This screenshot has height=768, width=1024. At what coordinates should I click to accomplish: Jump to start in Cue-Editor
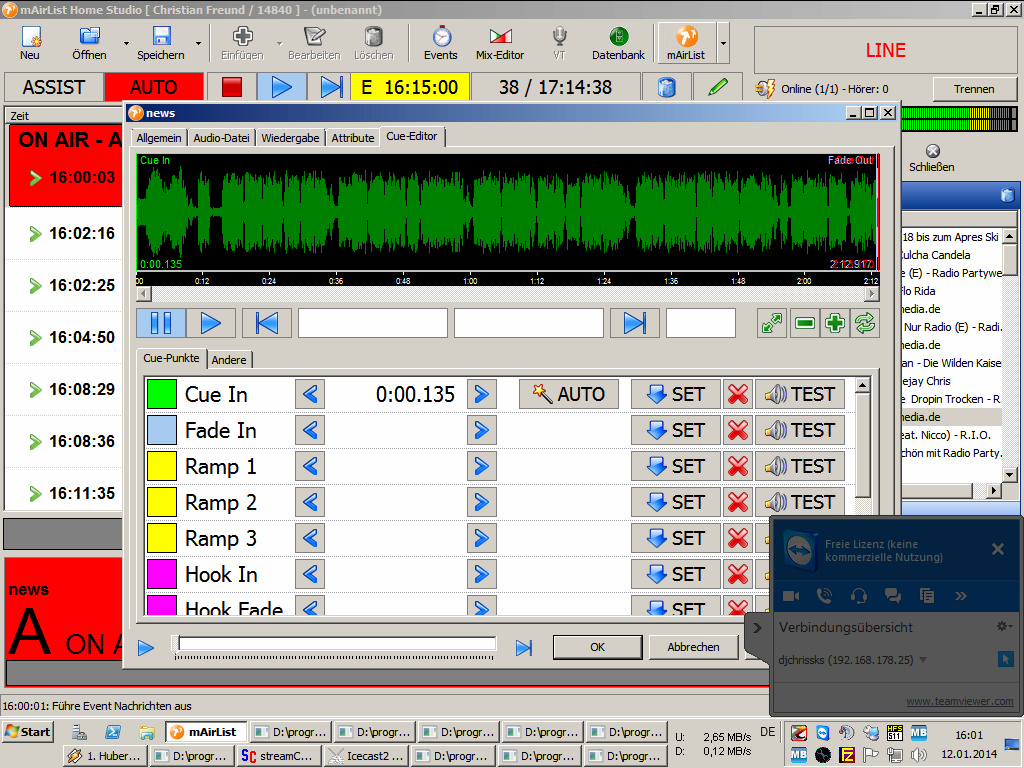pos(266,323)
